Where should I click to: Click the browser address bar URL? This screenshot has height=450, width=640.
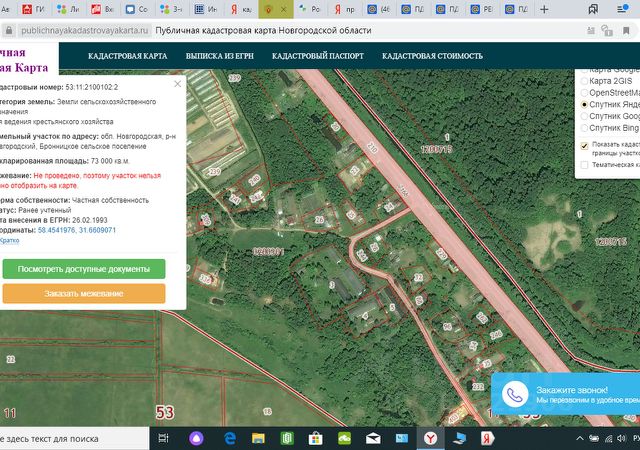coord(84,30)
